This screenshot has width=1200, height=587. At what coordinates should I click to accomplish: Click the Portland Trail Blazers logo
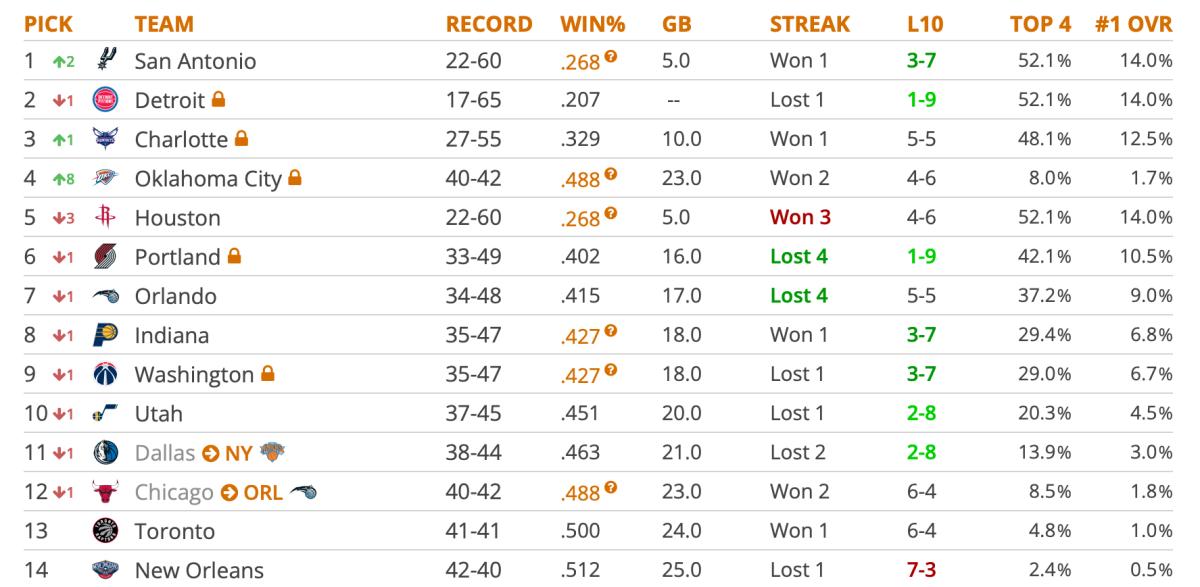coord(104,257)
